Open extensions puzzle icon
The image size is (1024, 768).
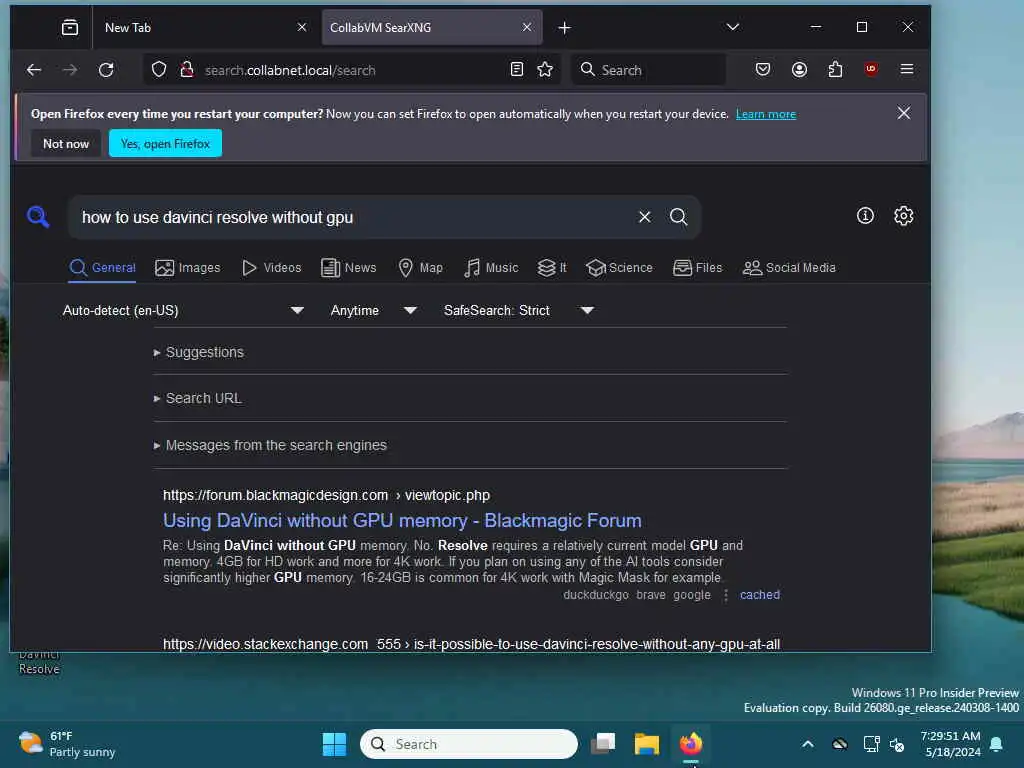point(835,69)
